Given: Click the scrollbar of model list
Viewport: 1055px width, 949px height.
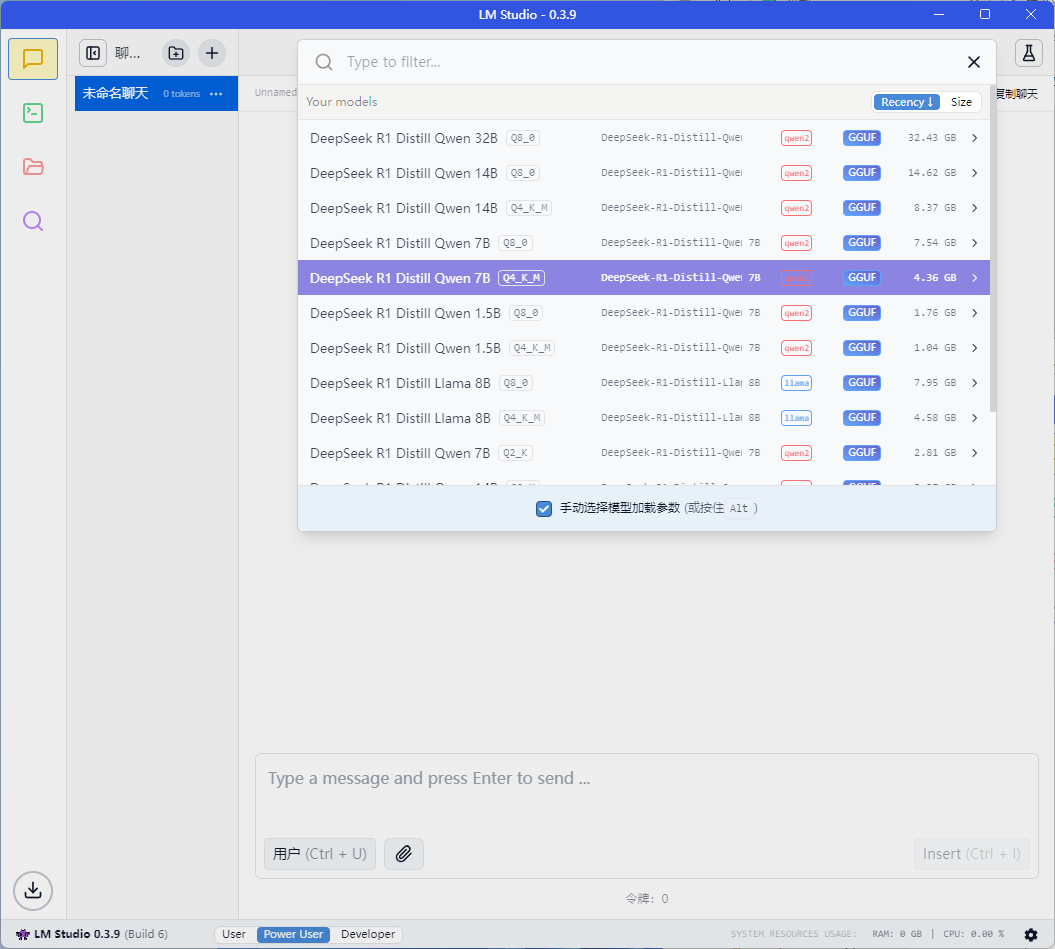Looking at the screenshot, I should [x=992, y=249].
